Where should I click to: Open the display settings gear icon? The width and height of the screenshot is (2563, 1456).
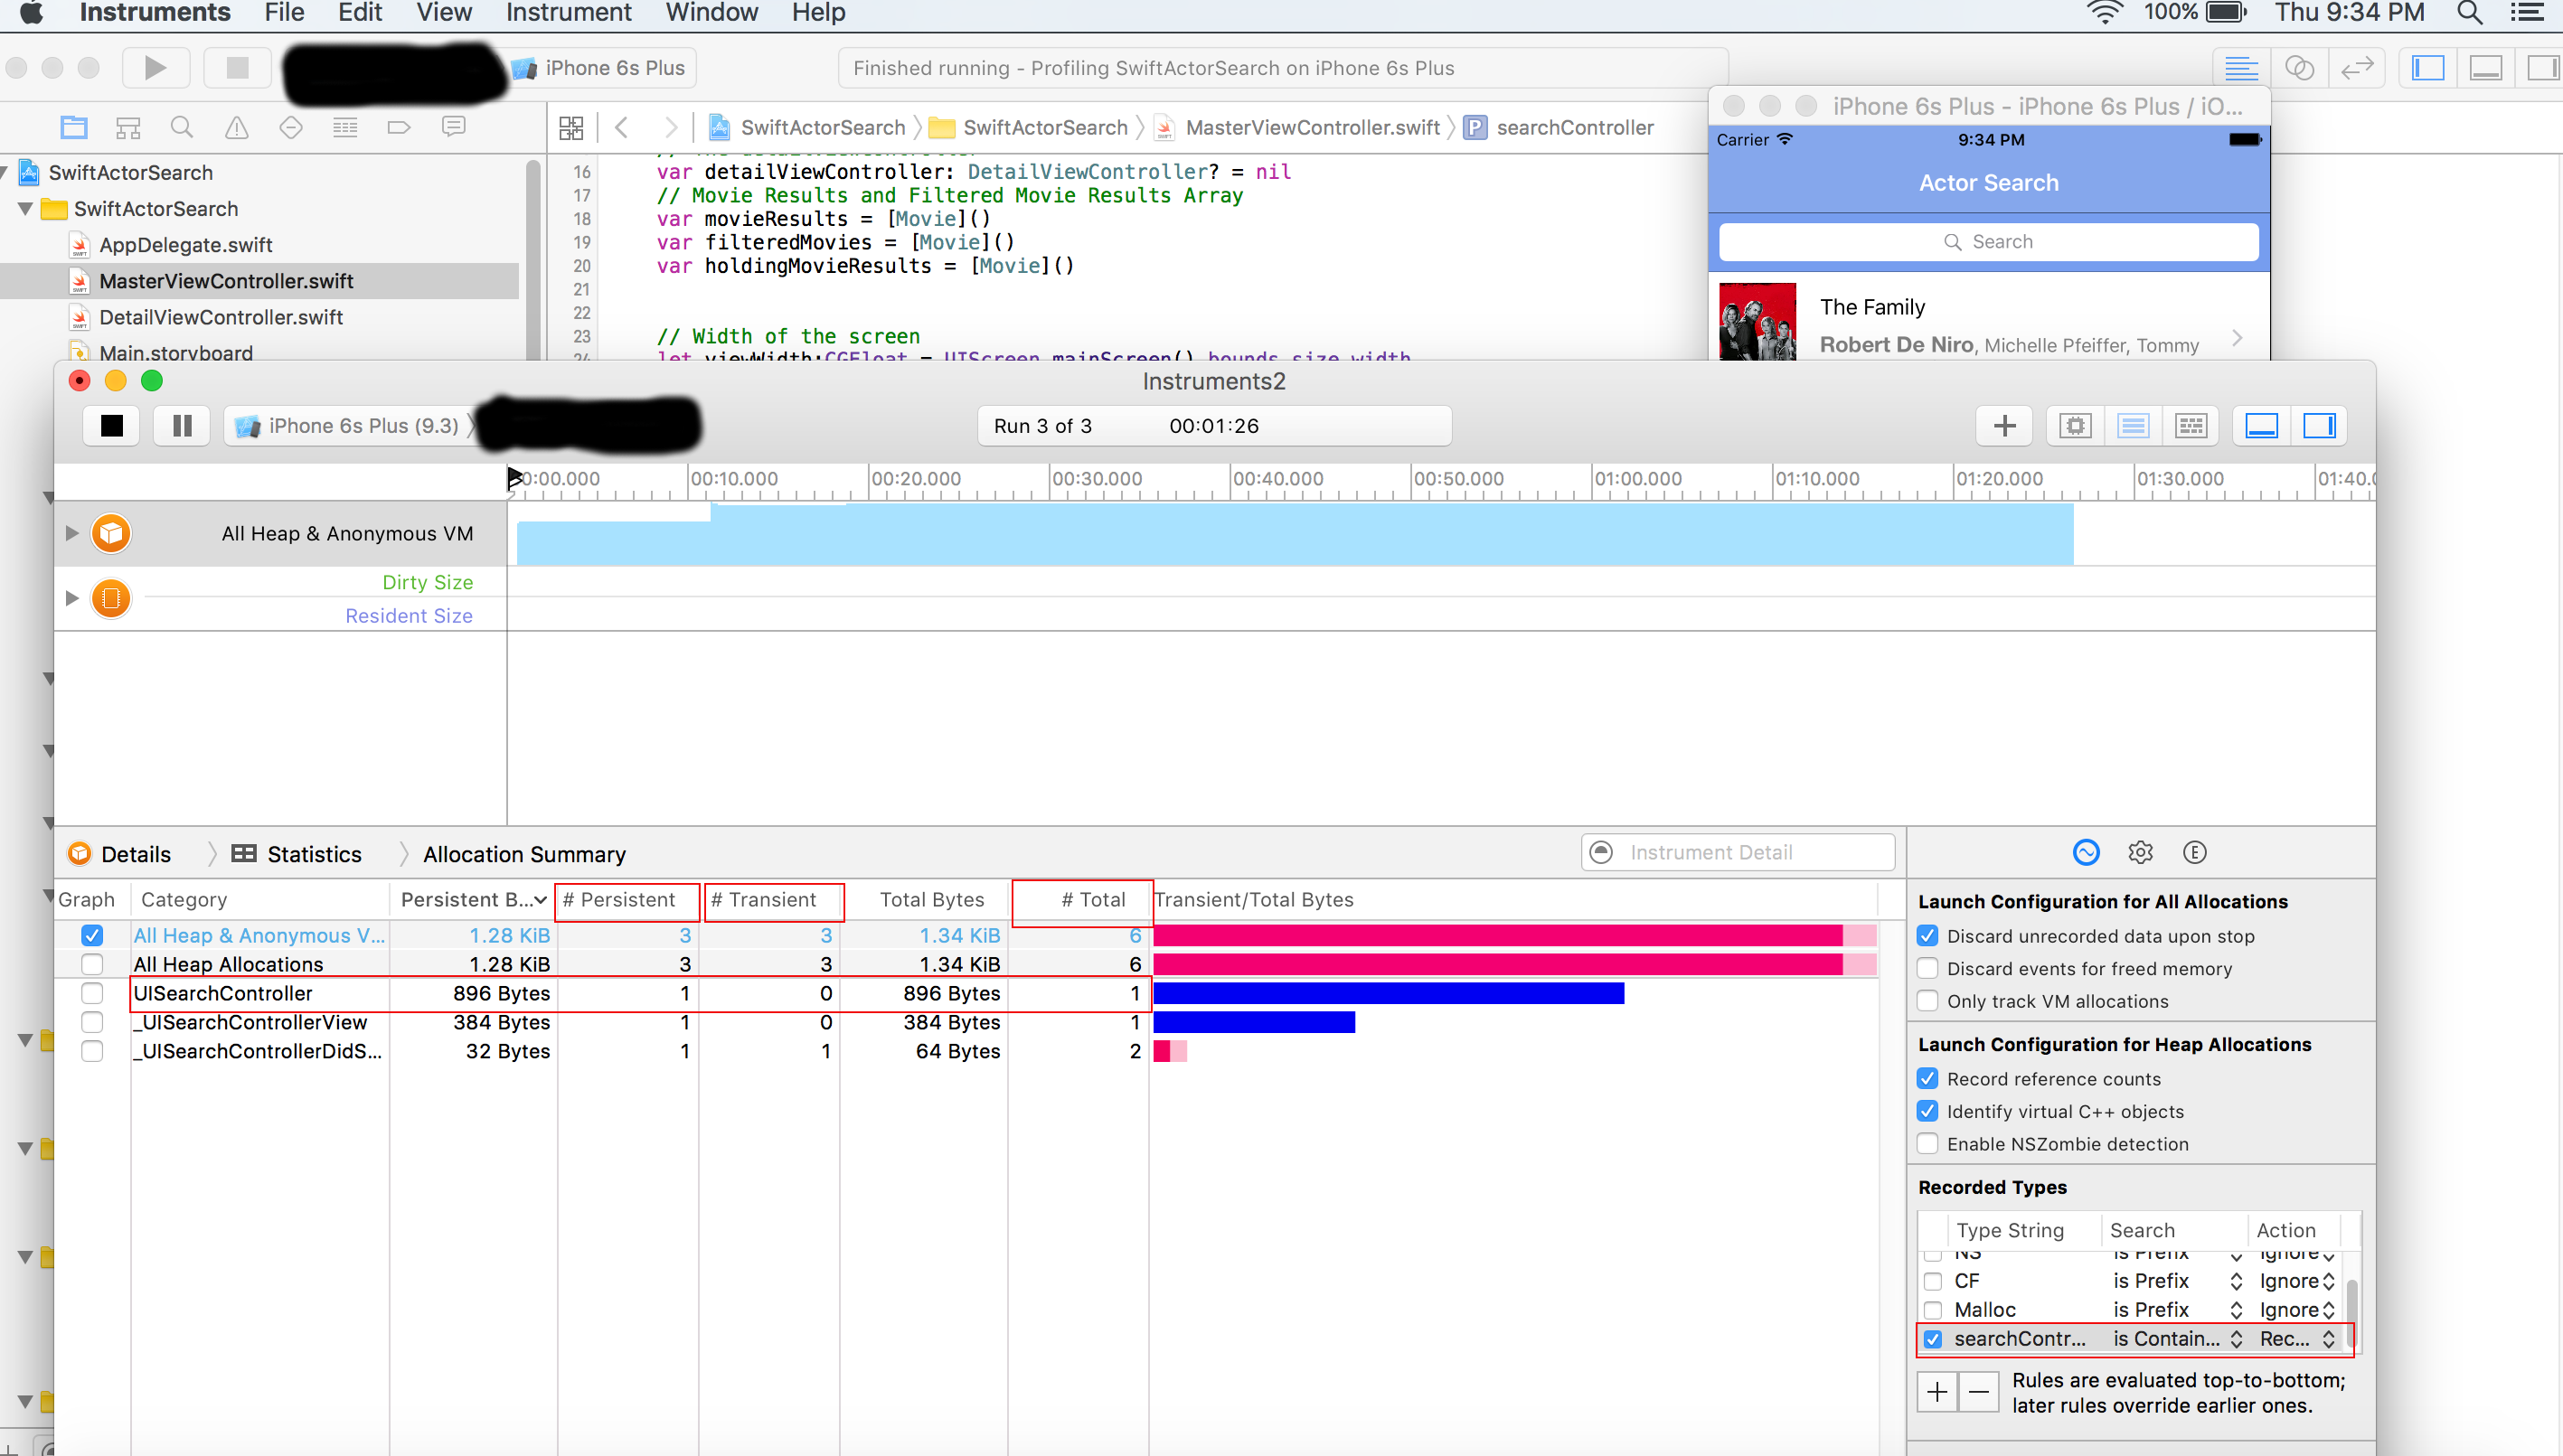(2140, 852)
